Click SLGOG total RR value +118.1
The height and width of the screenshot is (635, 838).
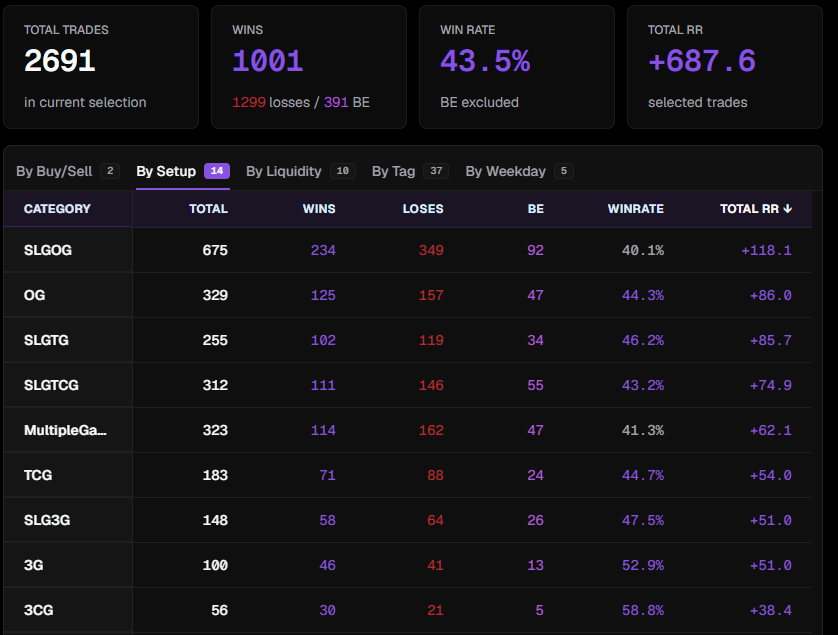point(766,250)
